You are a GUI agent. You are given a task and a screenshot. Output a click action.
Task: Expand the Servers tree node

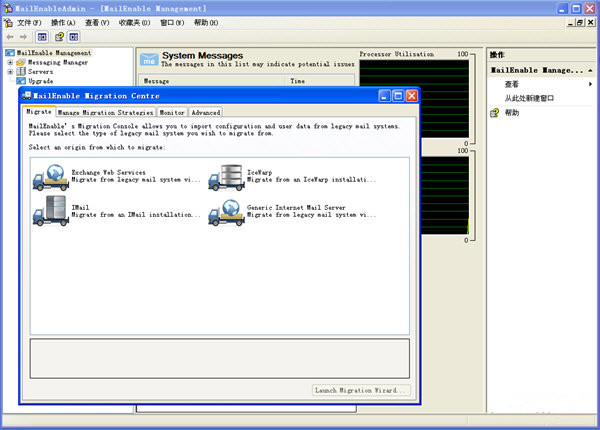tap(10, 72)
